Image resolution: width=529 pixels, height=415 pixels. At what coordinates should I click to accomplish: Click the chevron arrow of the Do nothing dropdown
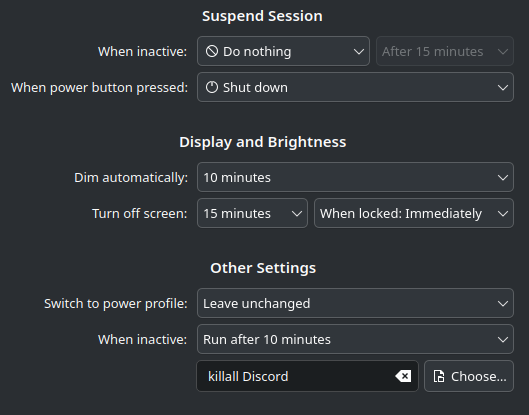coord(358,52)
